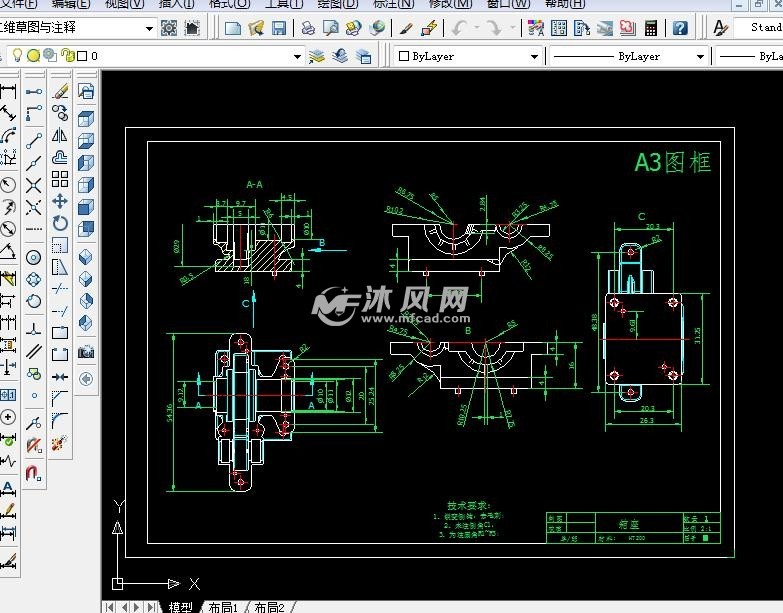Open the QuickCalc calculator
The image size is (783, 613).
pyautogui.click(x=652, y=28)
